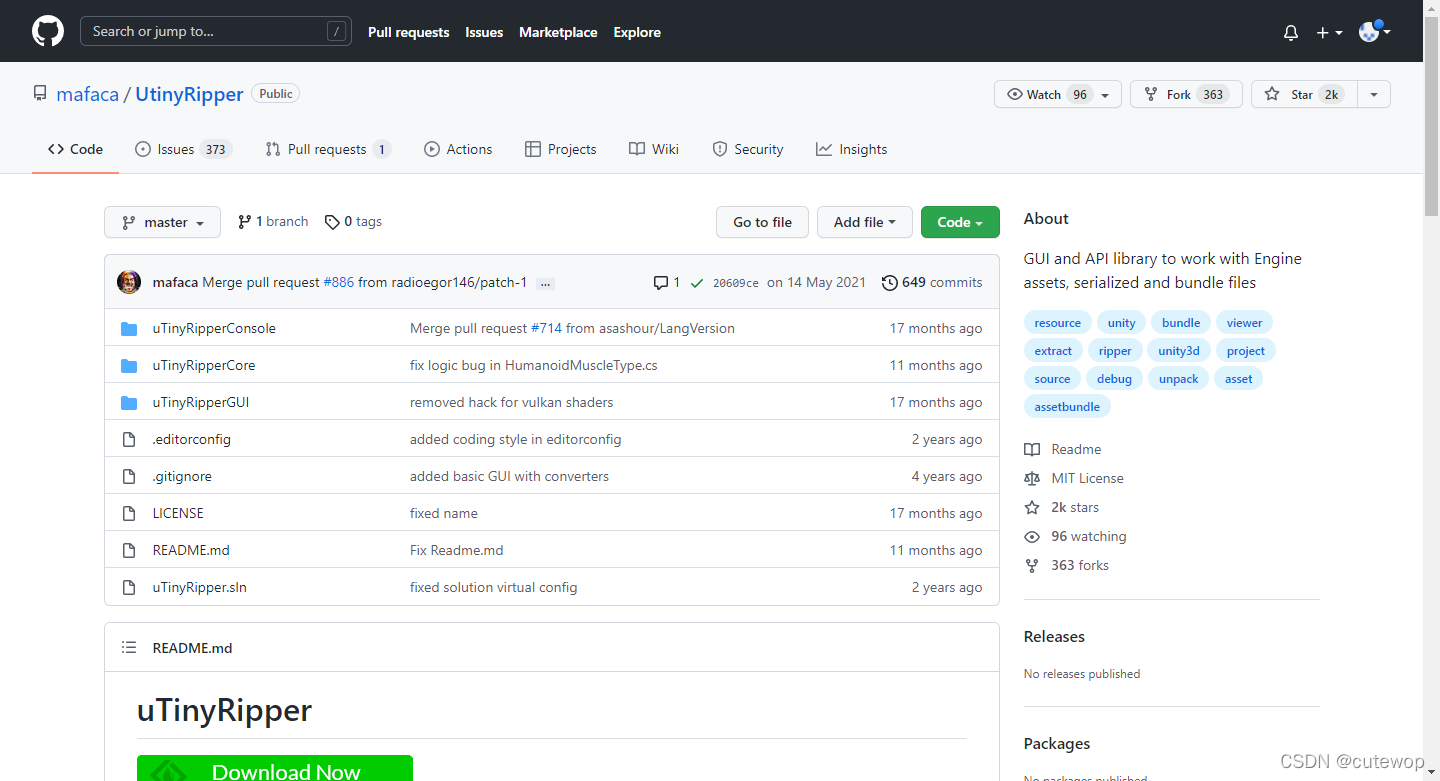Screen dimensions: 1440x781
Task: Select the unity3d topic tag
Action: tap(1179, 350)
